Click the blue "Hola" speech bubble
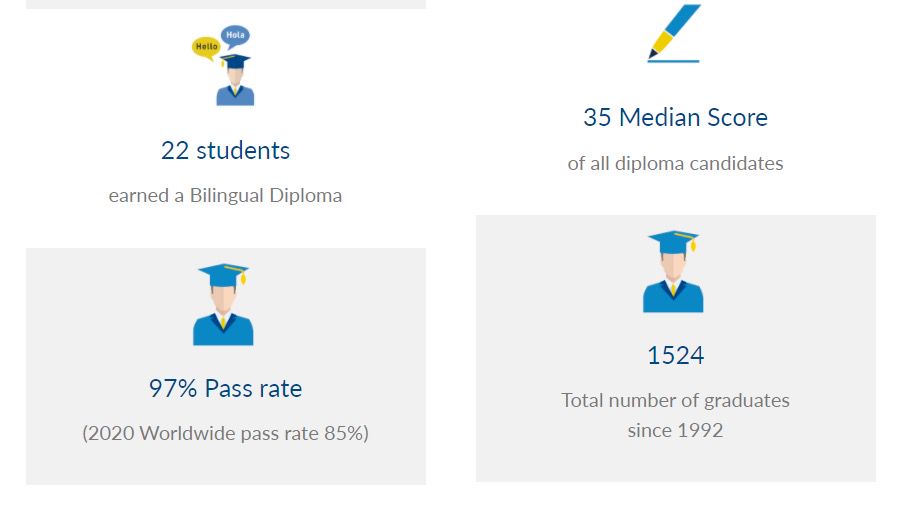Viewport: 900px width, 509px height. 235,36
